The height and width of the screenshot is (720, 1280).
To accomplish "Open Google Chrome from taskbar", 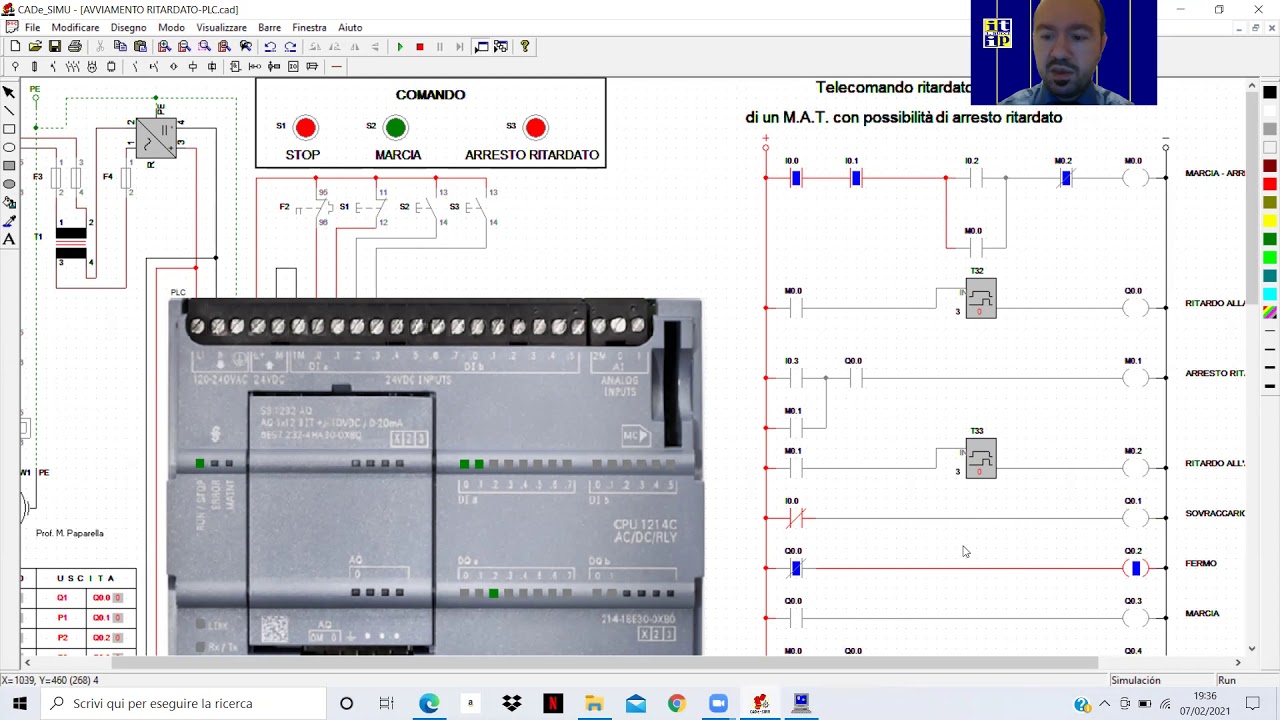I will 677,704.
